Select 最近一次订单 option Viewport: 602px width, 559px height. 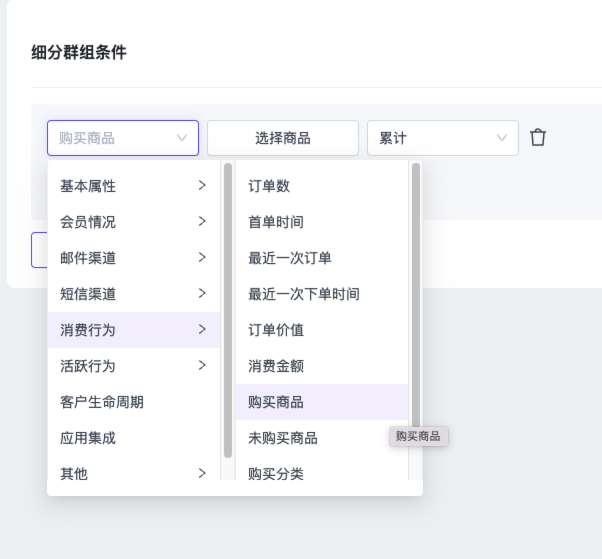[320, 258]
